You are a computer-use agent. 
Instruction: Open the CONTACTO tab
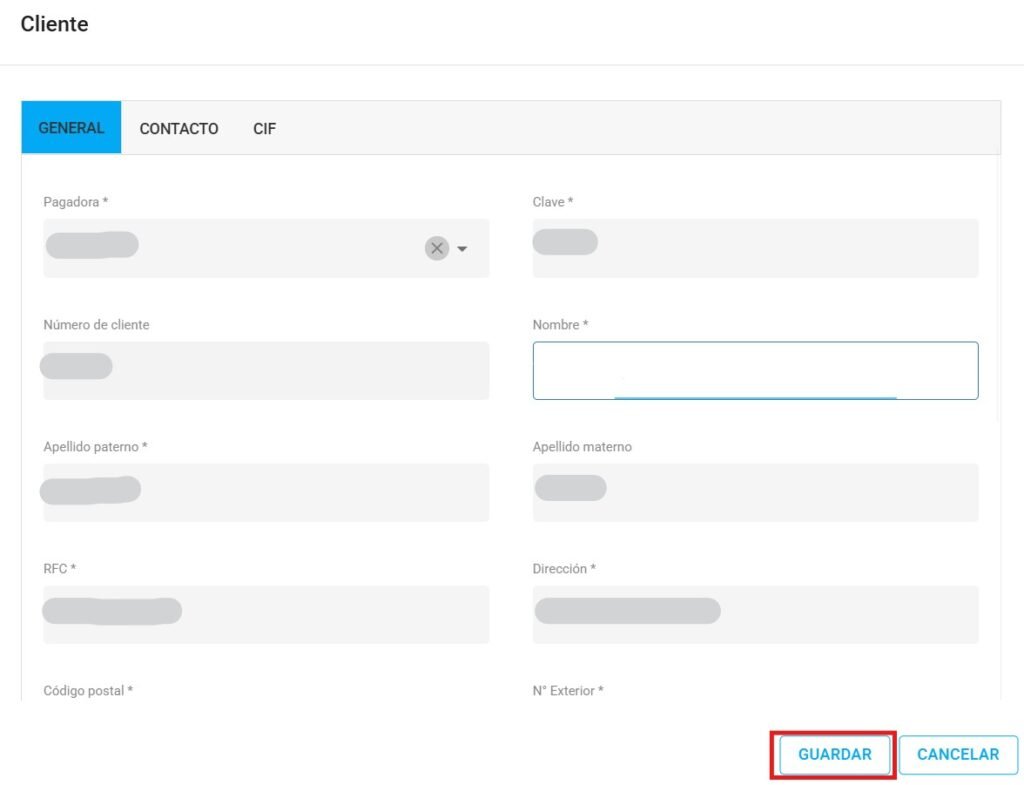179,129
